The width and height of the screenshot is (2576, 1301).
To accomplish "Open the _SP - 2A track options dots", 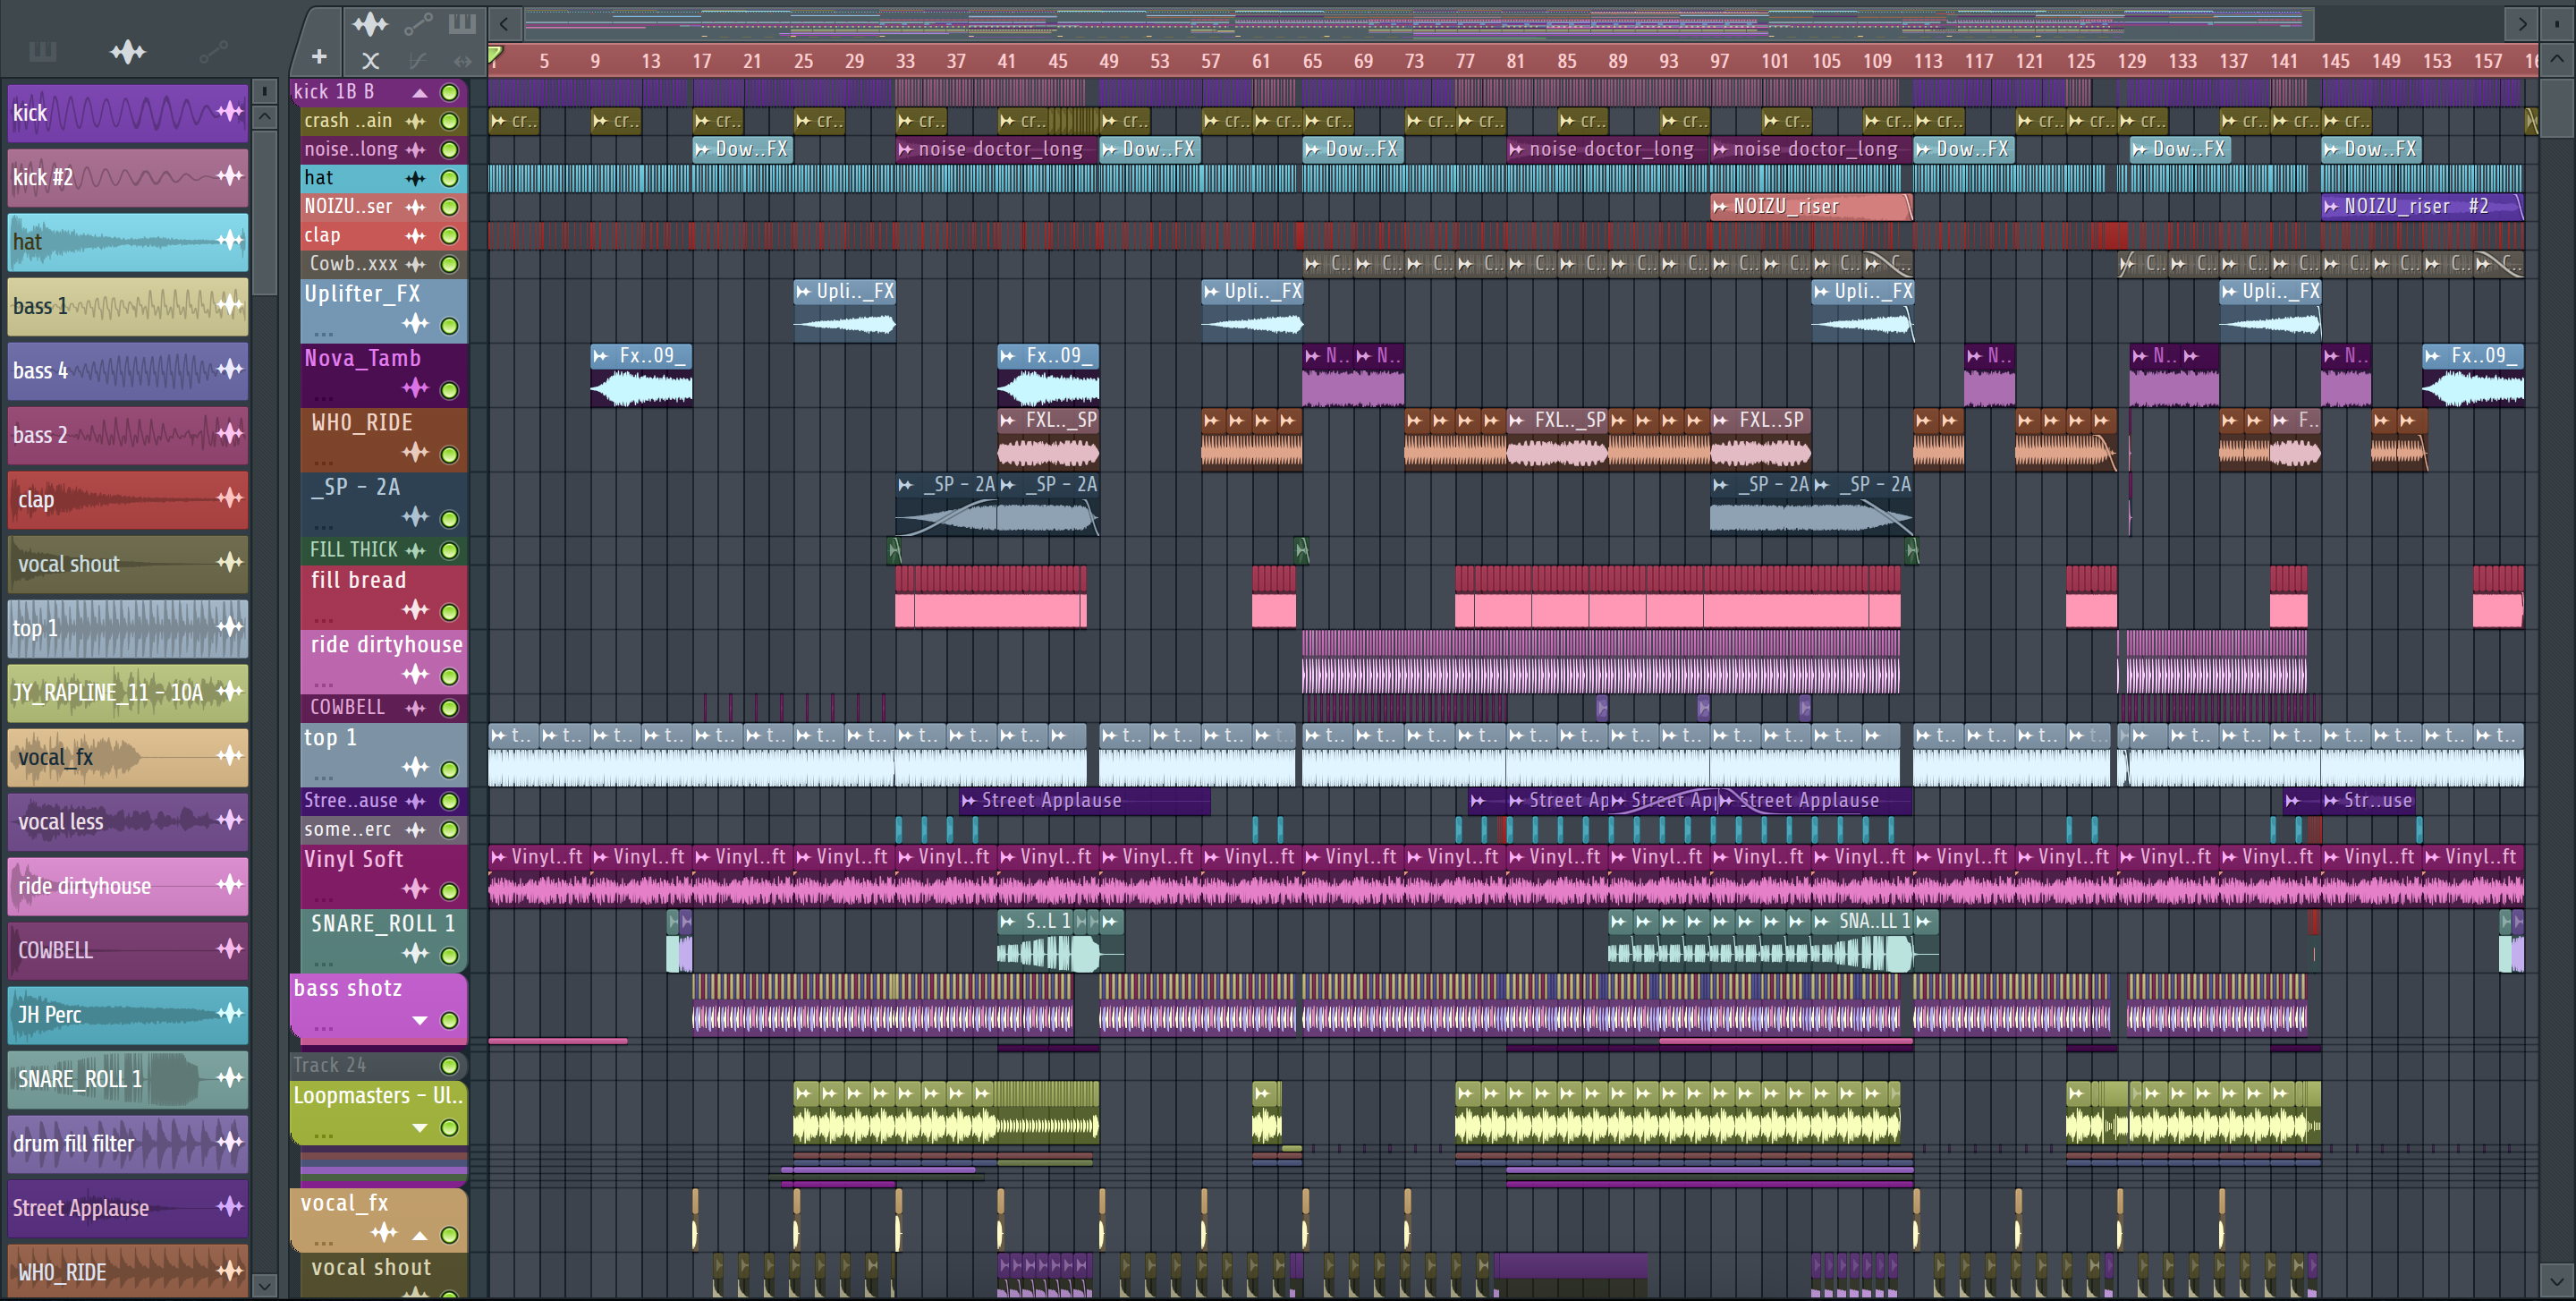I will 323,527.
